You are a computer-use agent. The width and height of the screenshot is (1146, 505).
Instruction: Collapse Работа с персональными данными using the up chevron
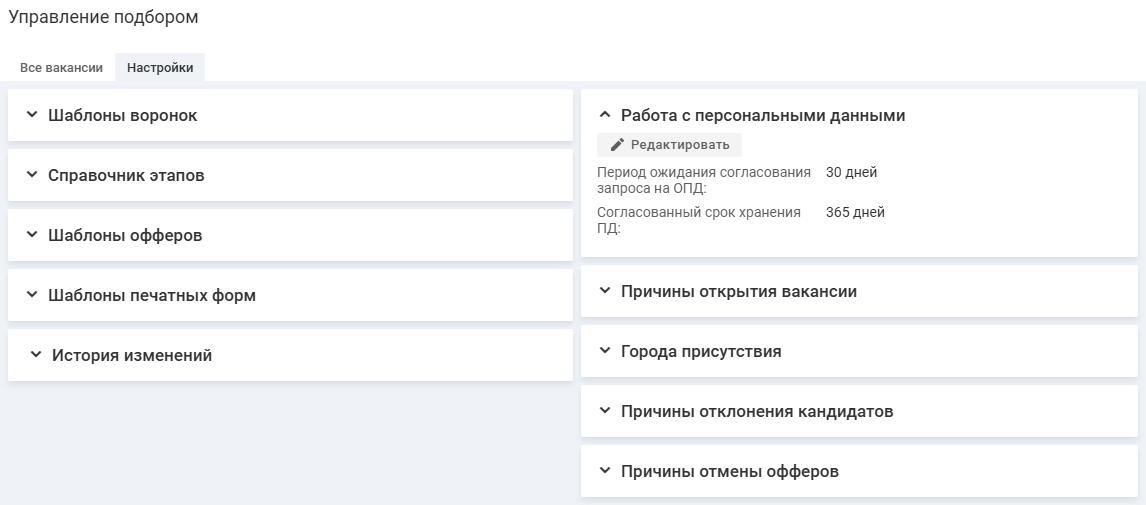(604, 115)
